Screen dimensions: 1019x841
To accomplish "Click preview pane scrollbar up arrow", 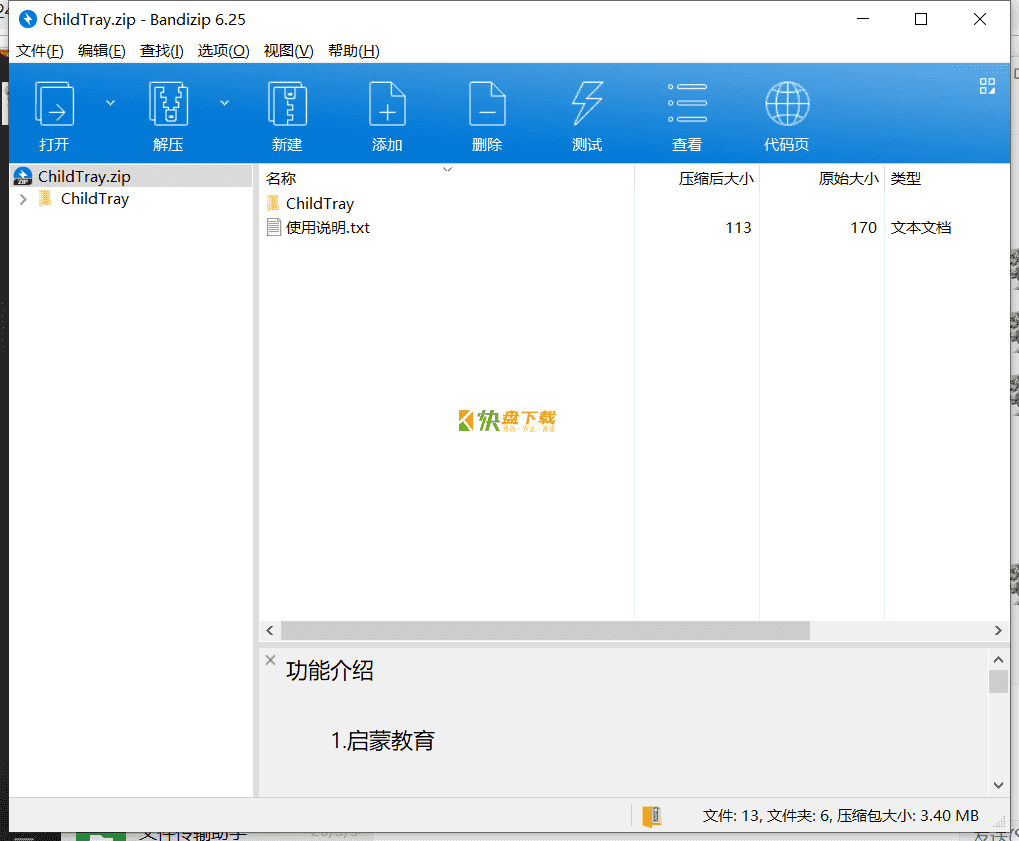I will coord(999,660).
